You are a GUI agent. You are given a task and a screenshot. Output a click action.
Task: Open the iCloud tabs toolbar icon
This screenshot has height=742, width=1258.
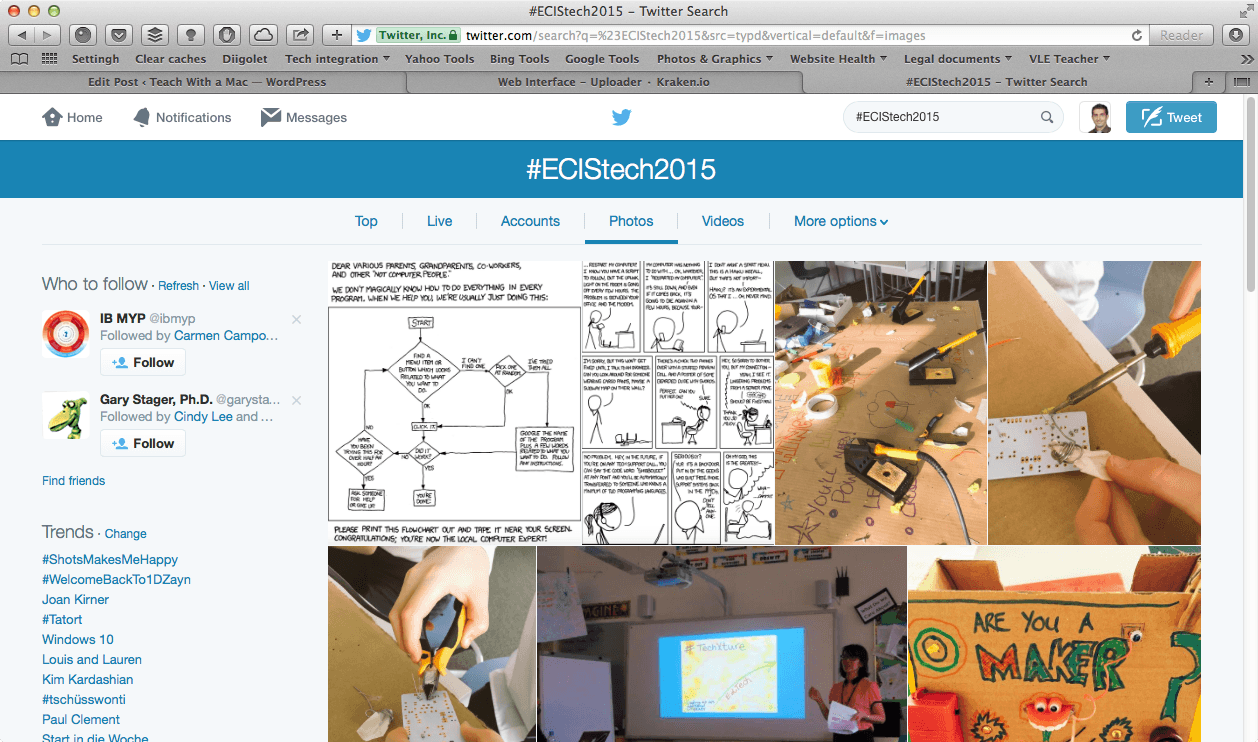point(262,35)
